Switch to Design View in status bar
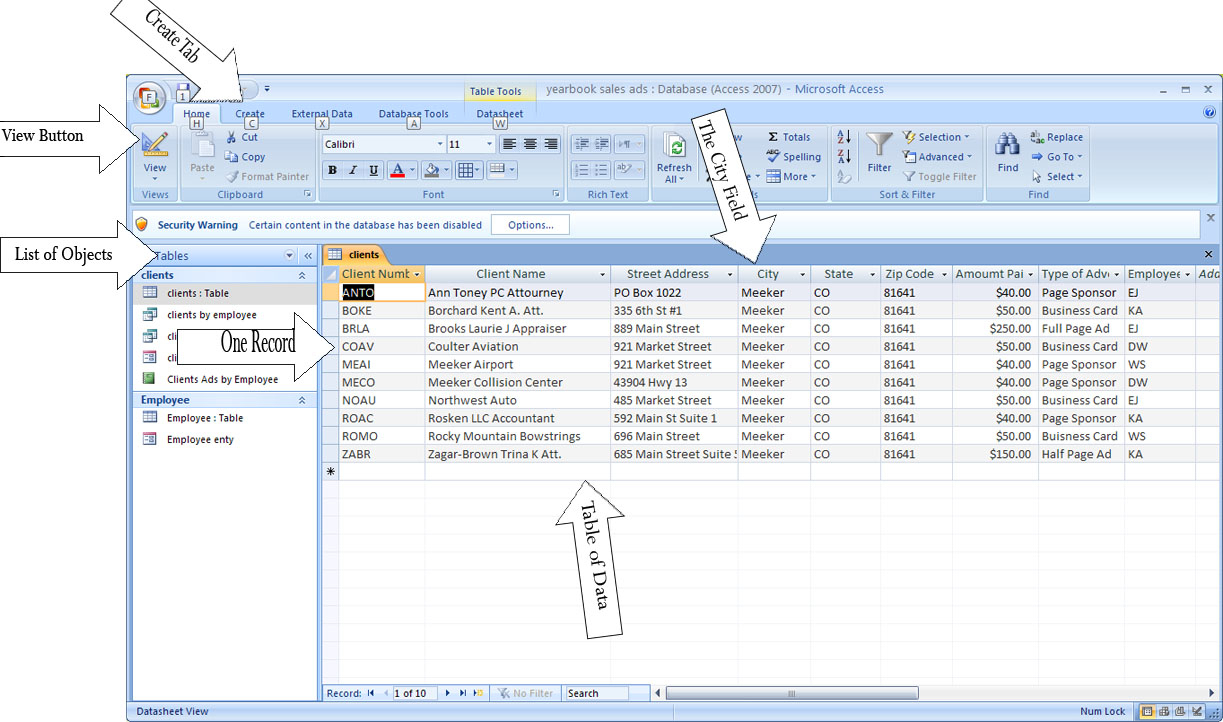 point(1198,711)
